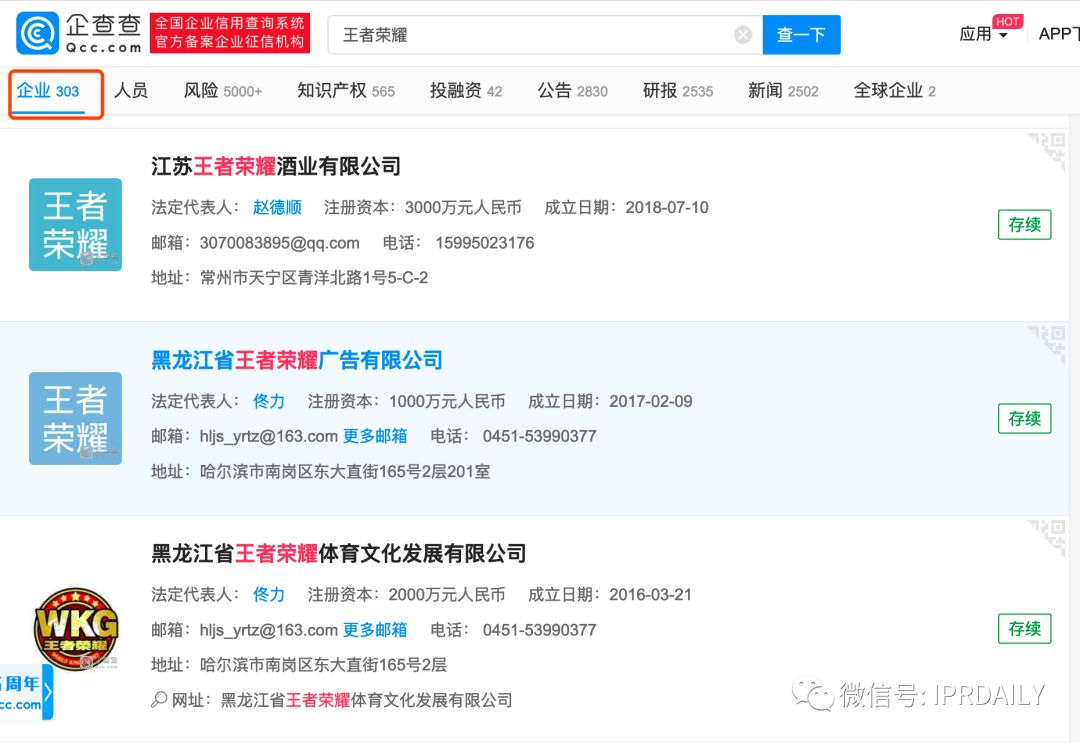This screenshot has width=1080, height=743.
Task: Open the 全球企业 2 tab
Action: (895, 90)
